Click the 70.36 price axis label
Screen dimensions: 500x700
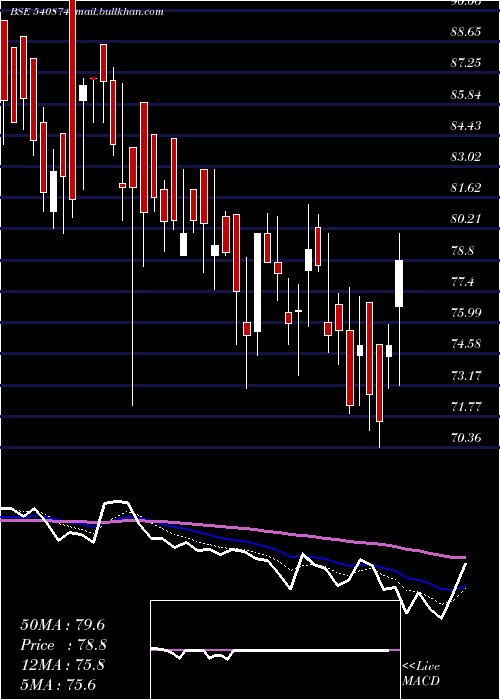point(466,438)
